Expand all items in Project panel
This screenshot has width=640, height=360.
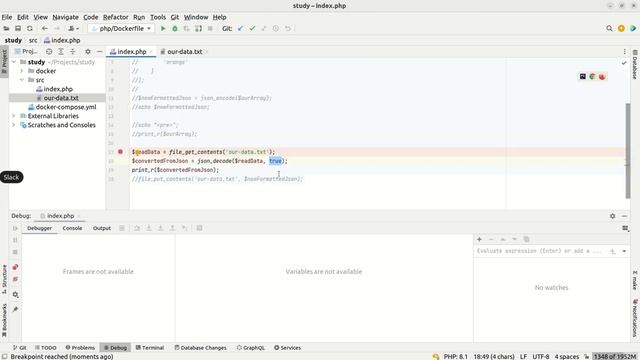pyautogui.click(x=61, y=51)
